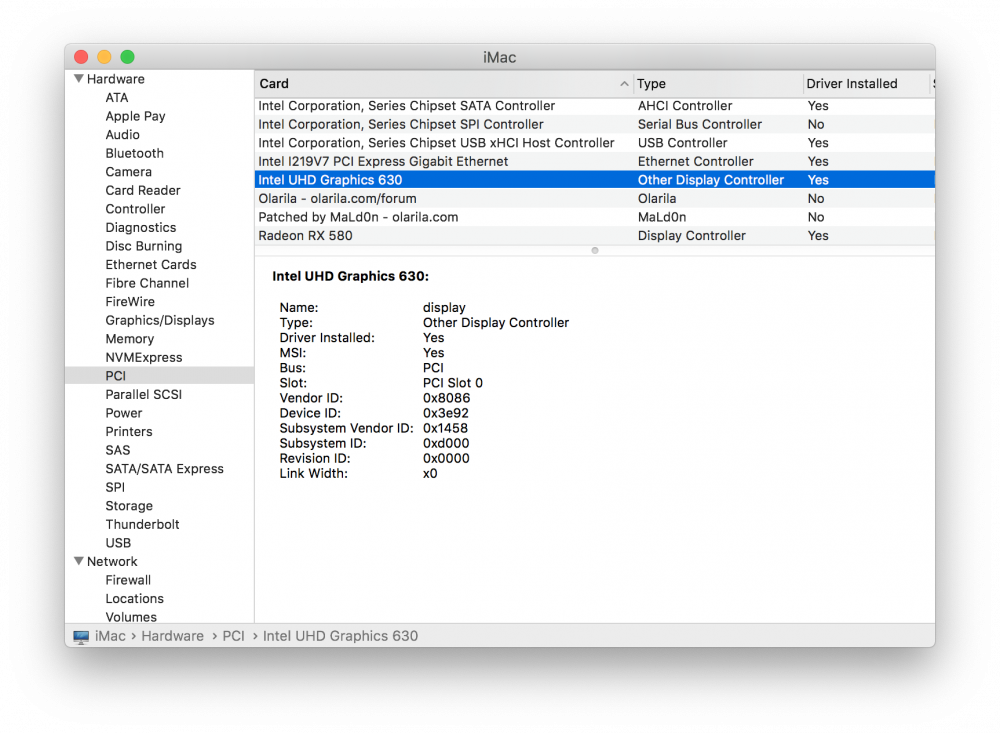Select ATA in the sidebar

pos(117,98)
